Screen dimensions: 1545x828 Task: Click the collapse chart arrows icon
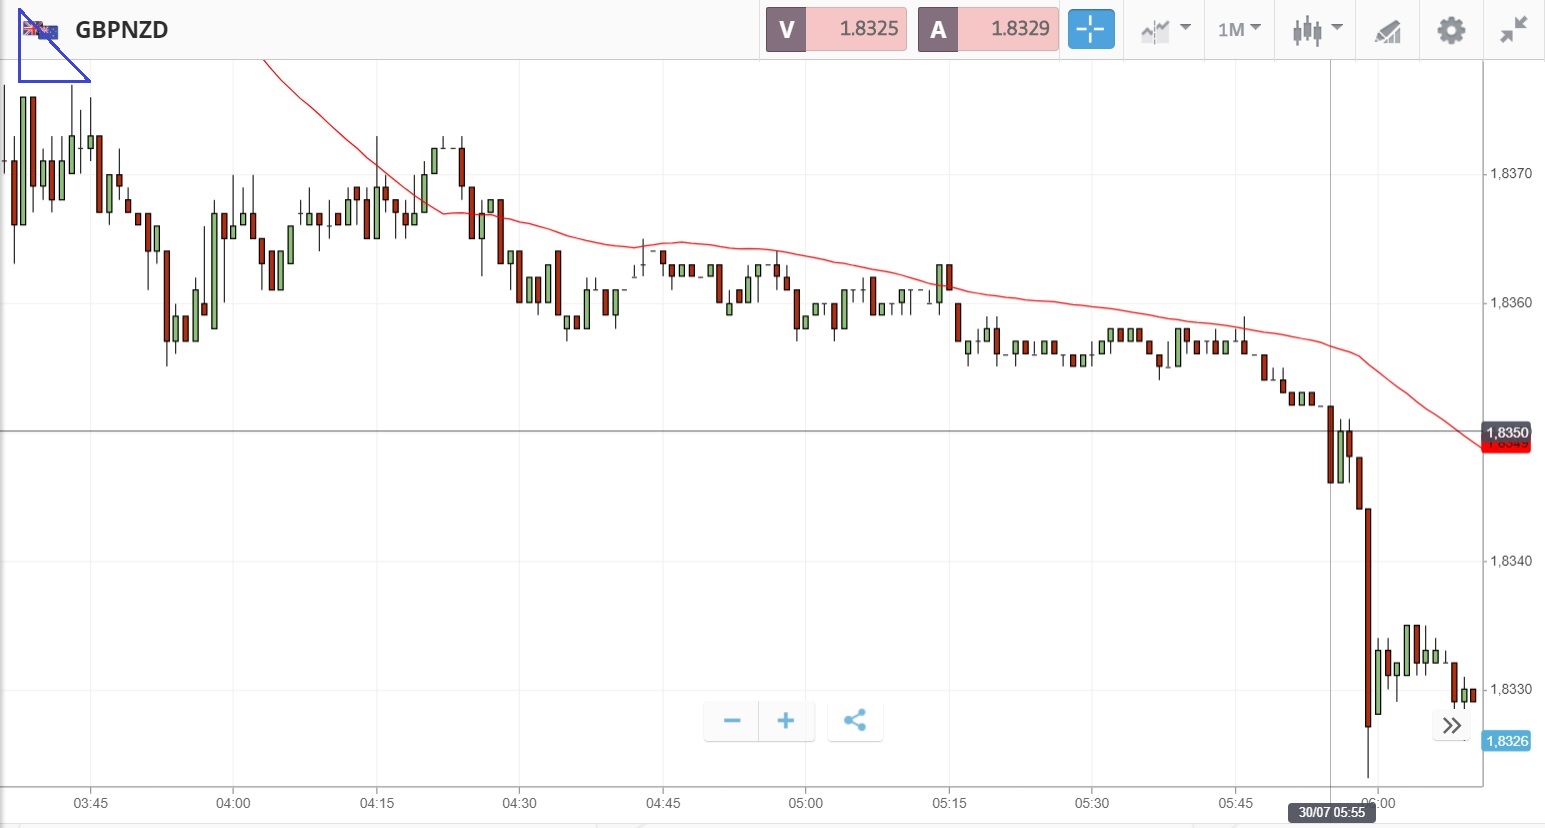1514,30
